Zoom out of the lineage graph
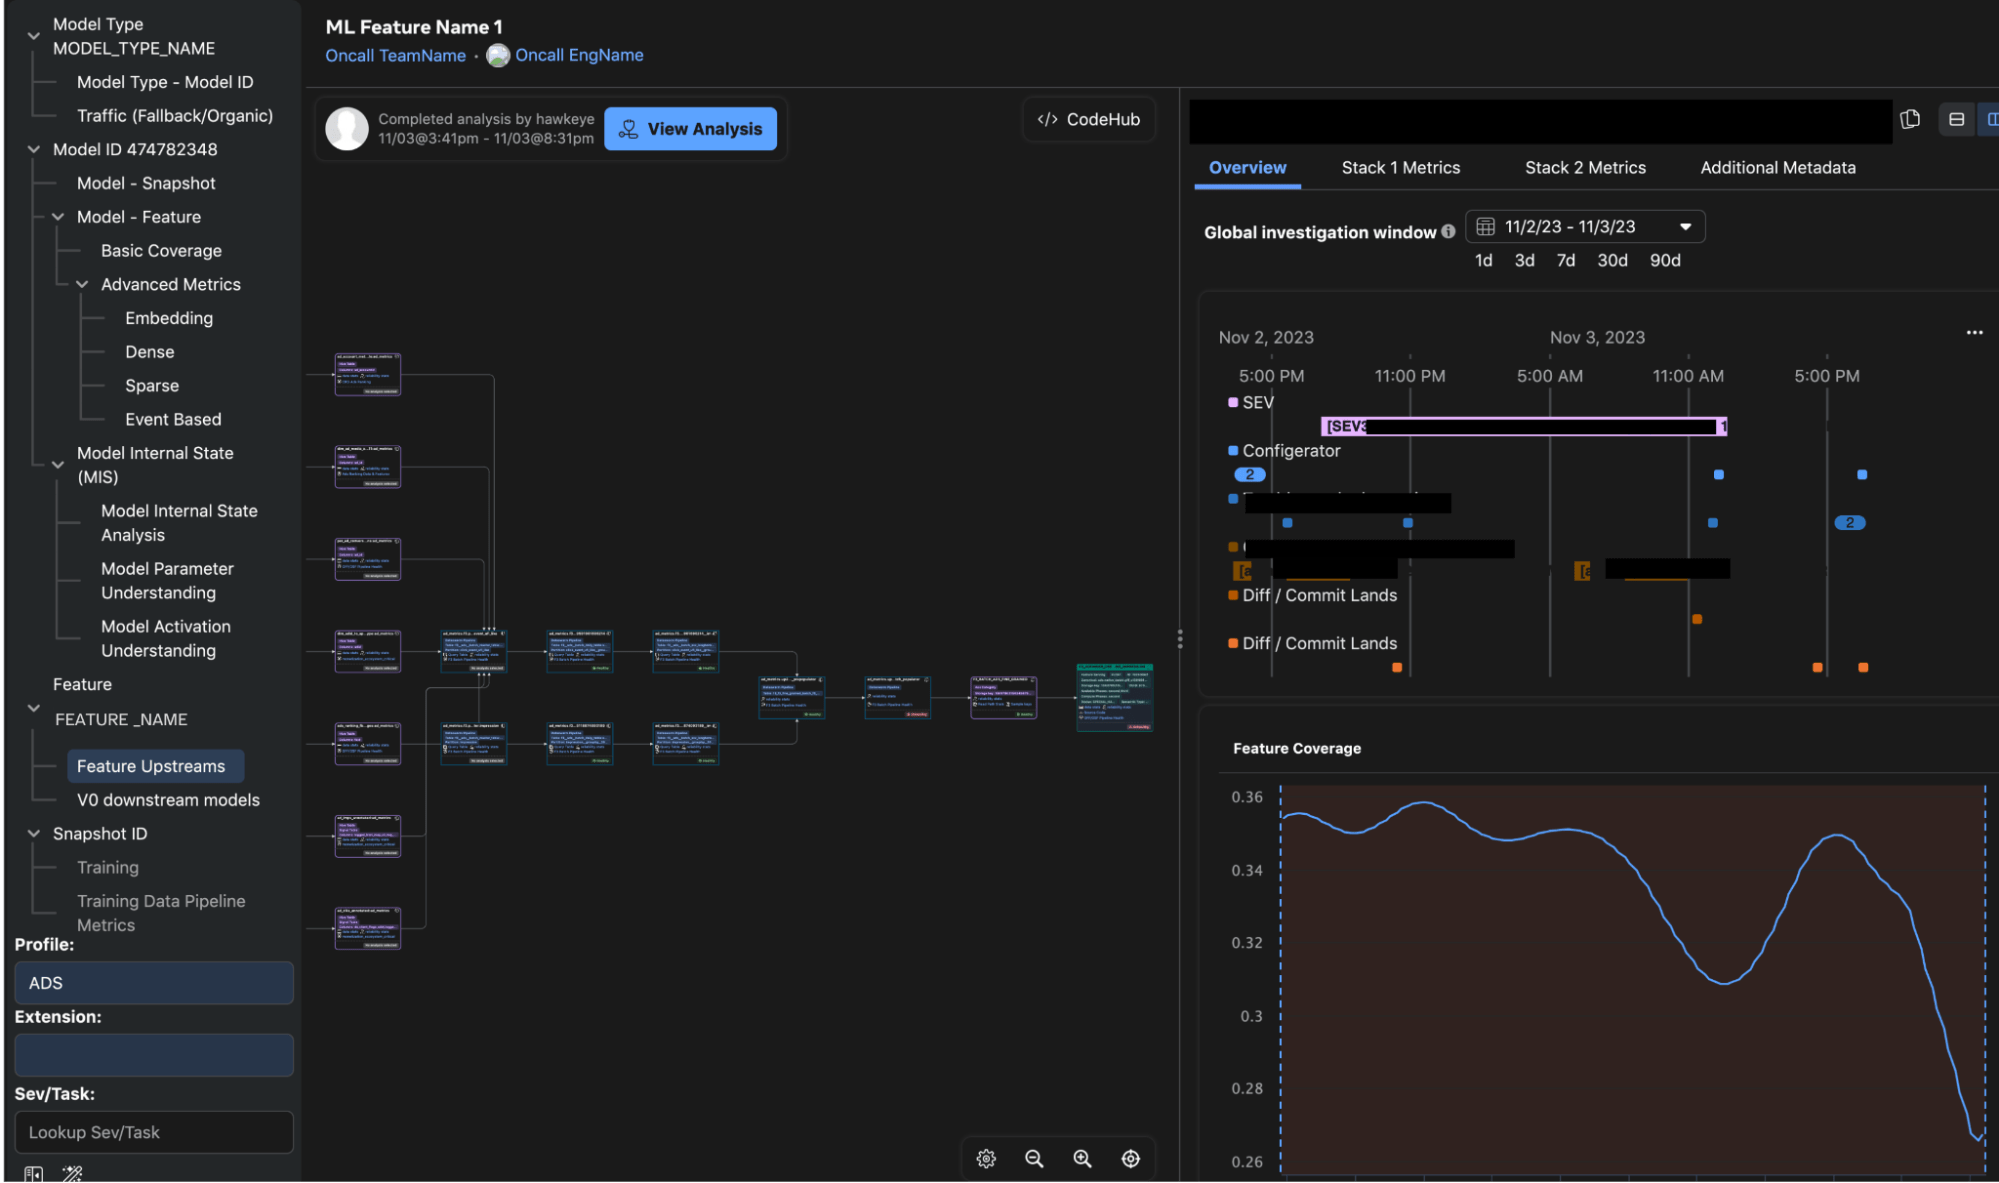This screenshot has height=1183, width=1999. tap(1034, 1158)
